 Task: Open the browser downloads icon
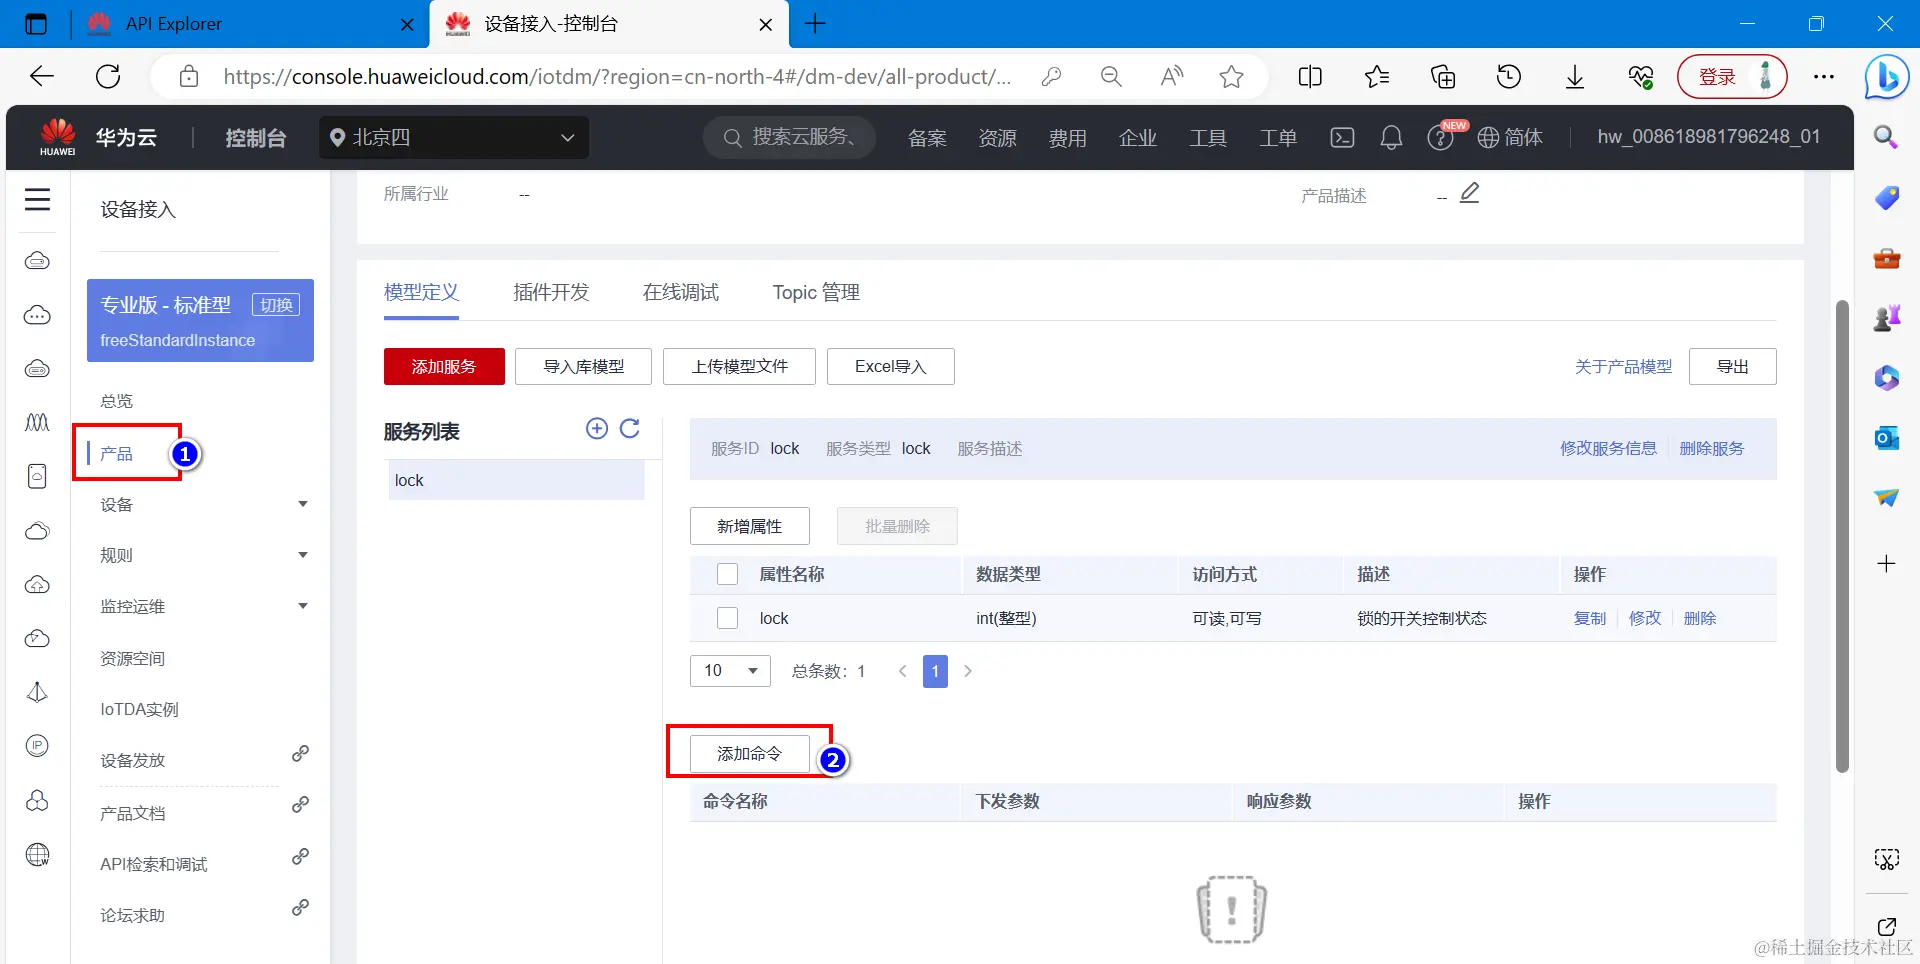1575,77
